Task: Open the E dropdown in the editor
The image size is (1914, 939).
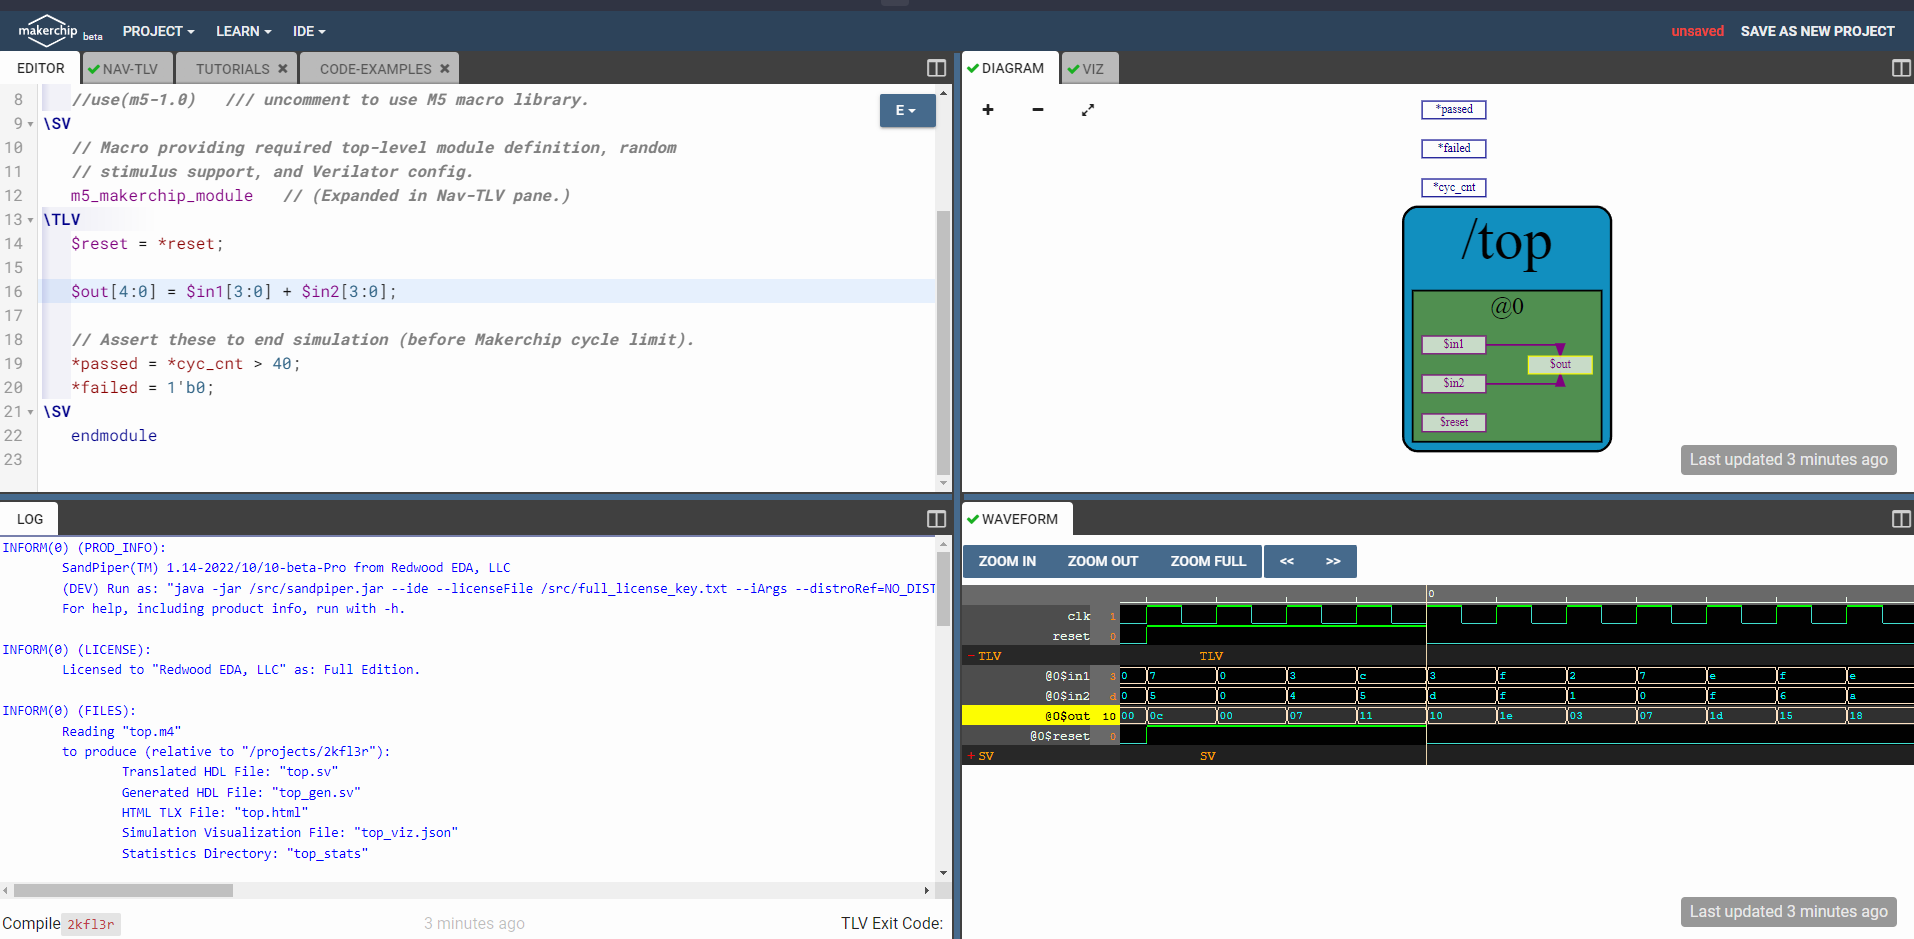Action: click(907, 110)
